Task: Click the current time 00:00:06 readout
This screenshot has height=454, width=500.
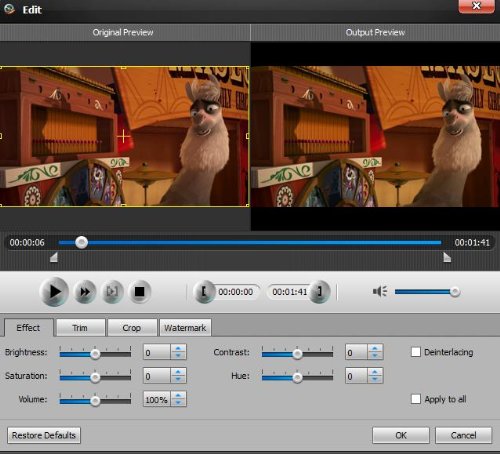Action: tap(27, 242)
